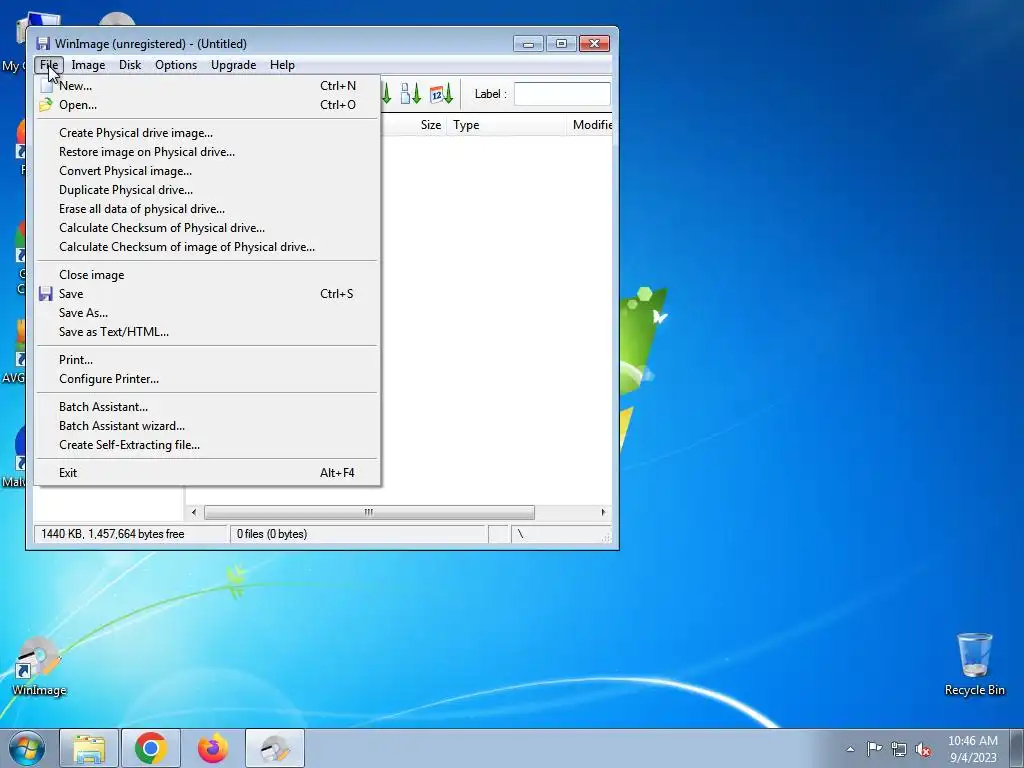Show hidden system tray icons
This screenshot has width=1024, height=768.
(x=850, y=749)
